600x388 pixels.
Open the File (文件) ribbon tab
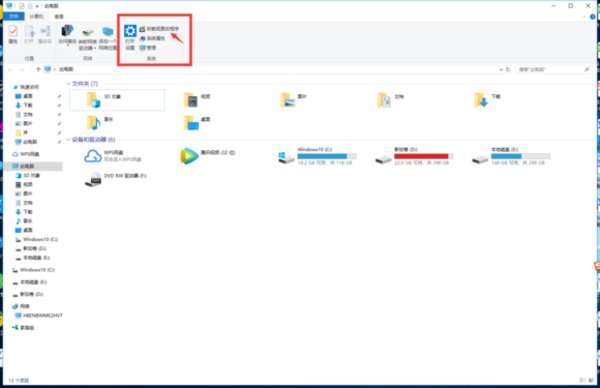pos(14,16)
